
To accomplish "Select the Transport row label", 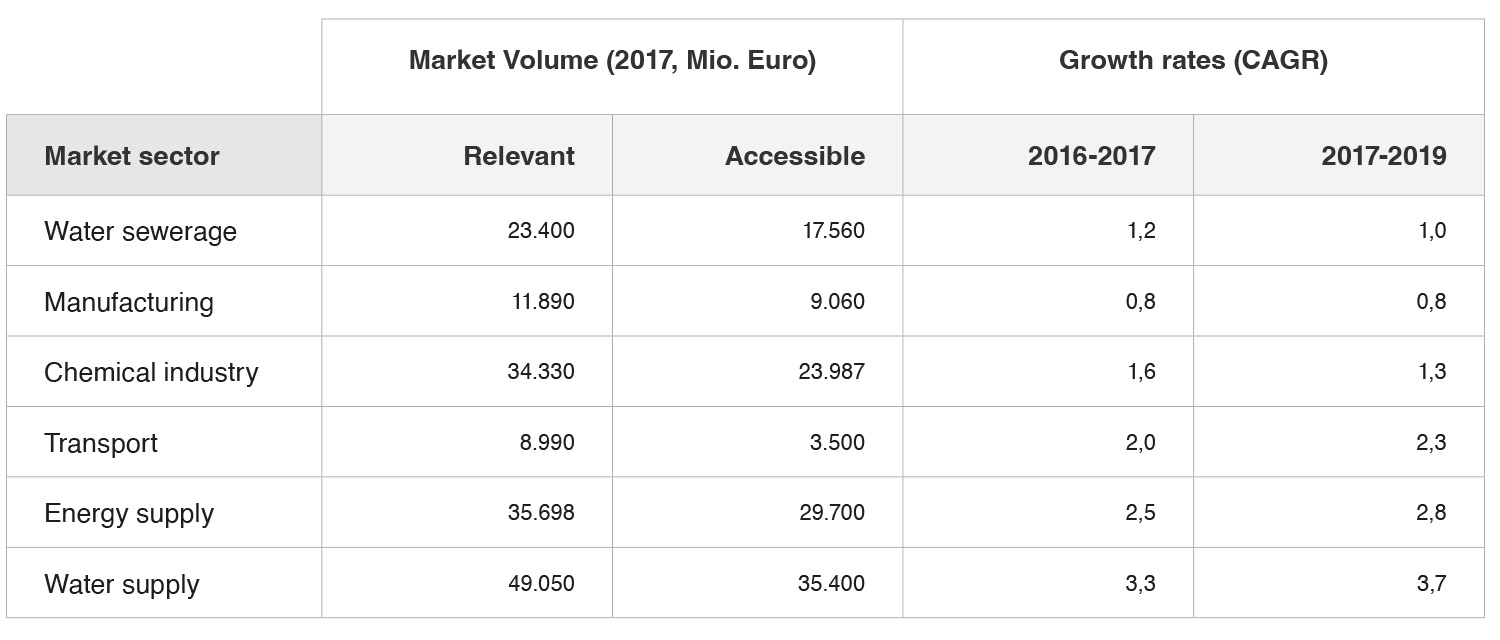I will click(100, 443).
